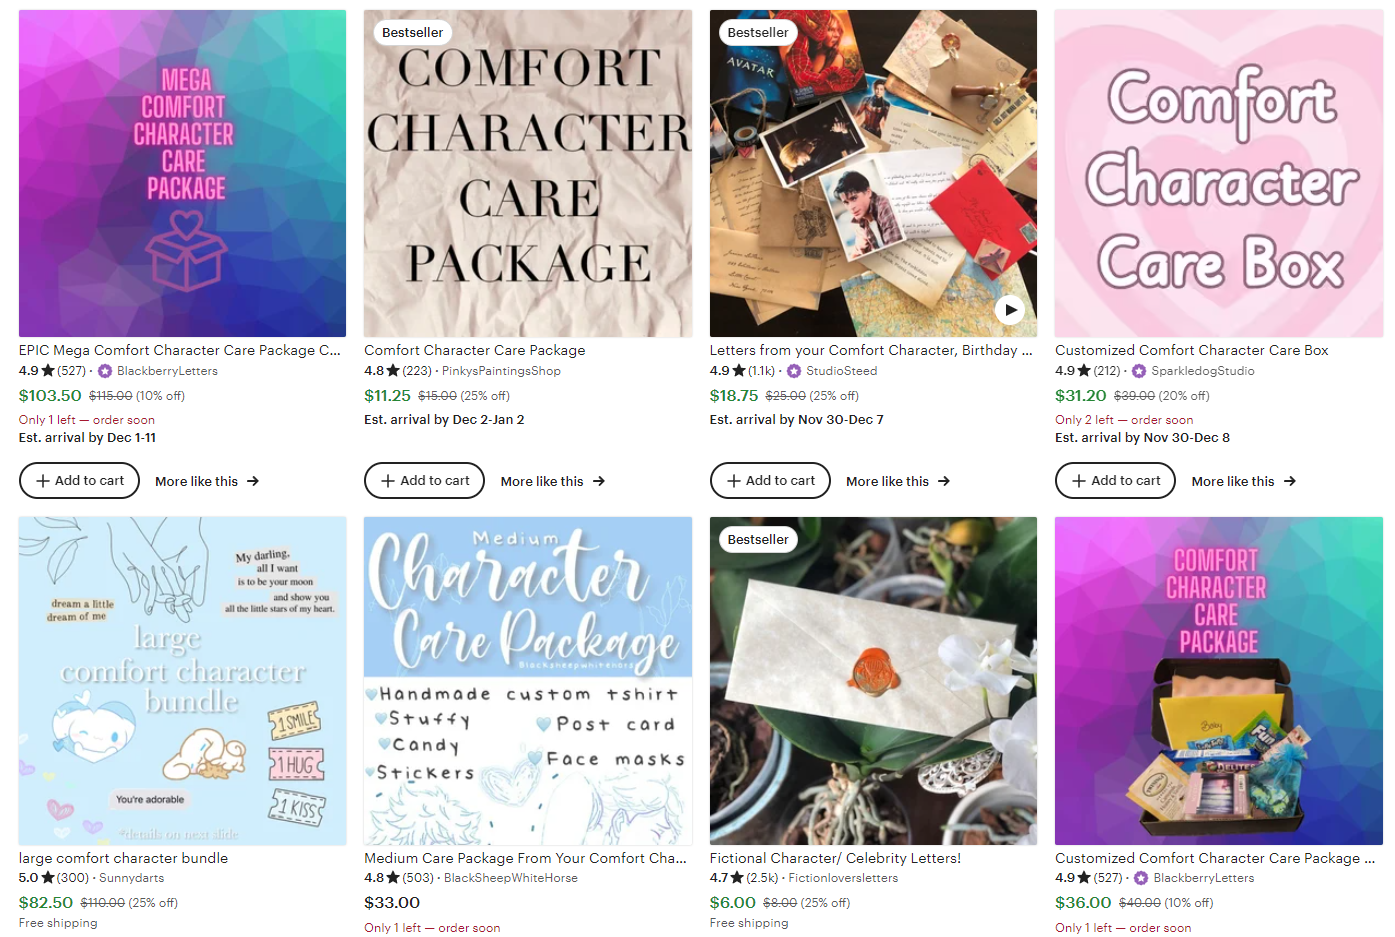1395x937 pixels.
Task: Add Letters from your Comfort Character to cart
Action: tap(770, 481)
